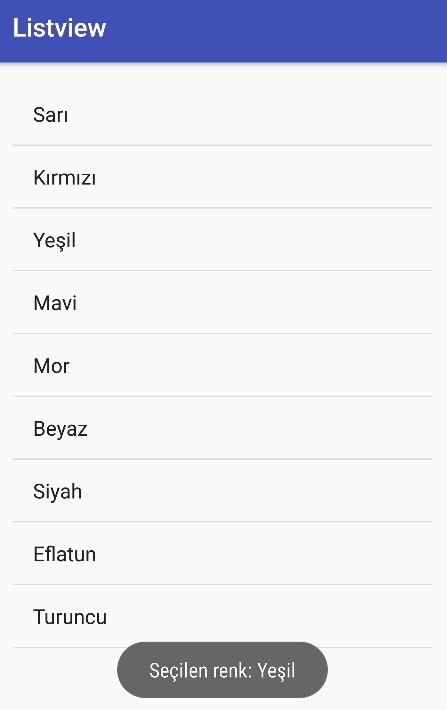Tap the Beyaz list row
Image resolution: width=447 pixels, height=710 pixels.
coord(222,428)
